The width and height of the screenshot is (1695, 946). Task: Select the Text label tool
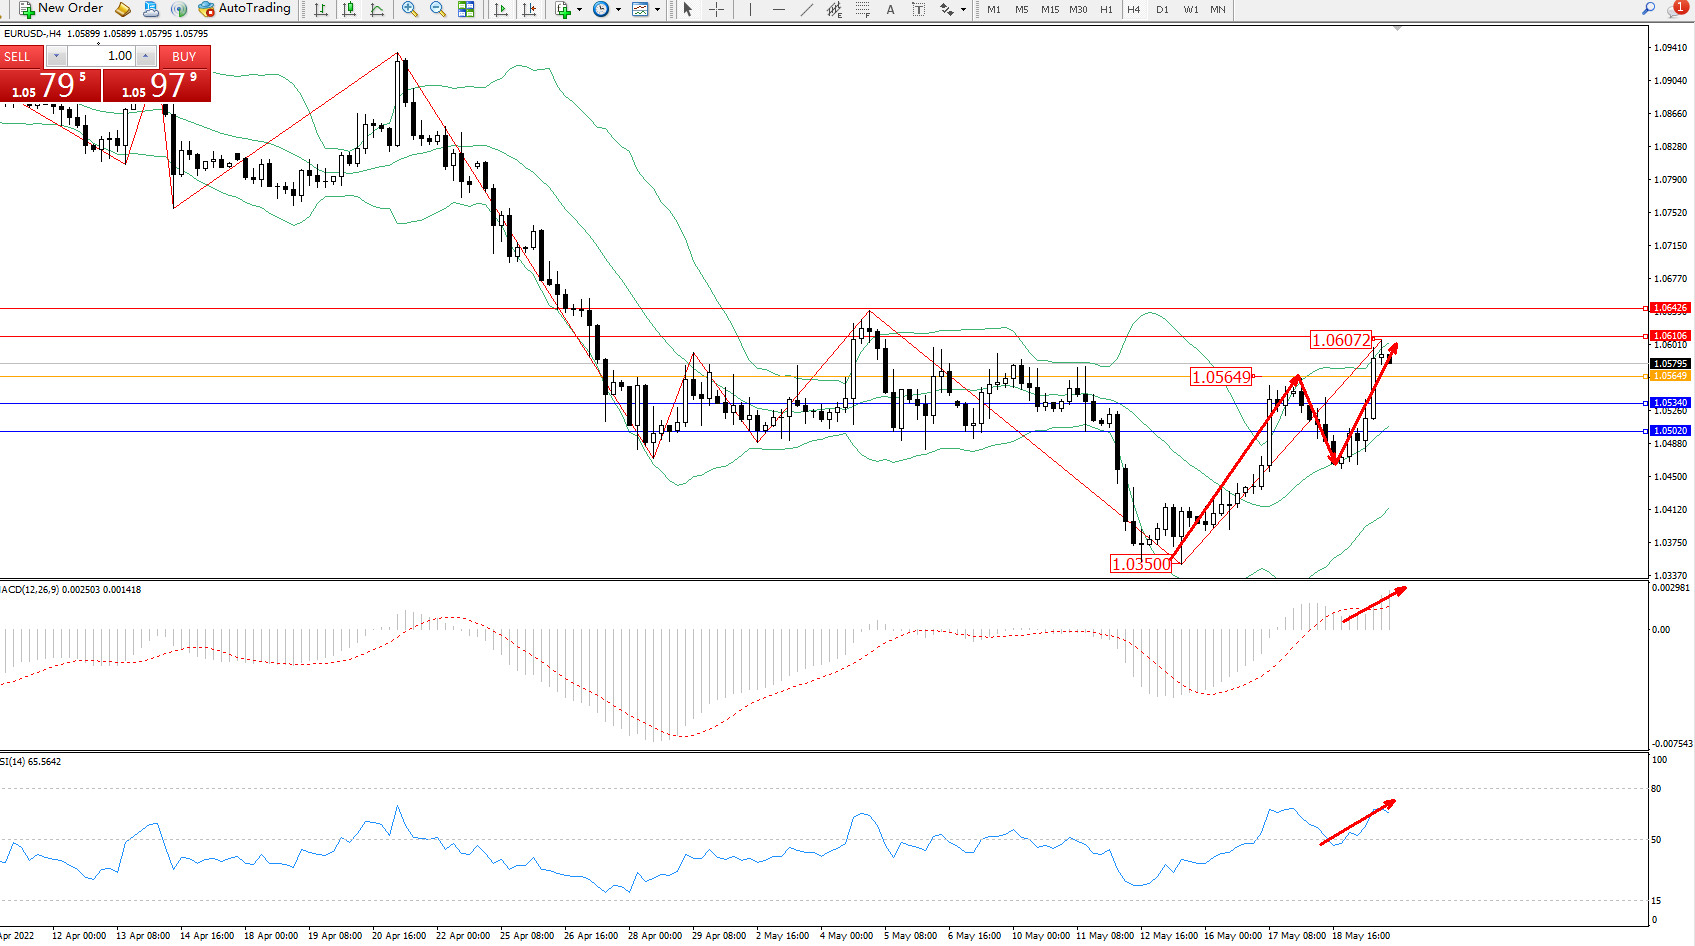tap(890, 9)
